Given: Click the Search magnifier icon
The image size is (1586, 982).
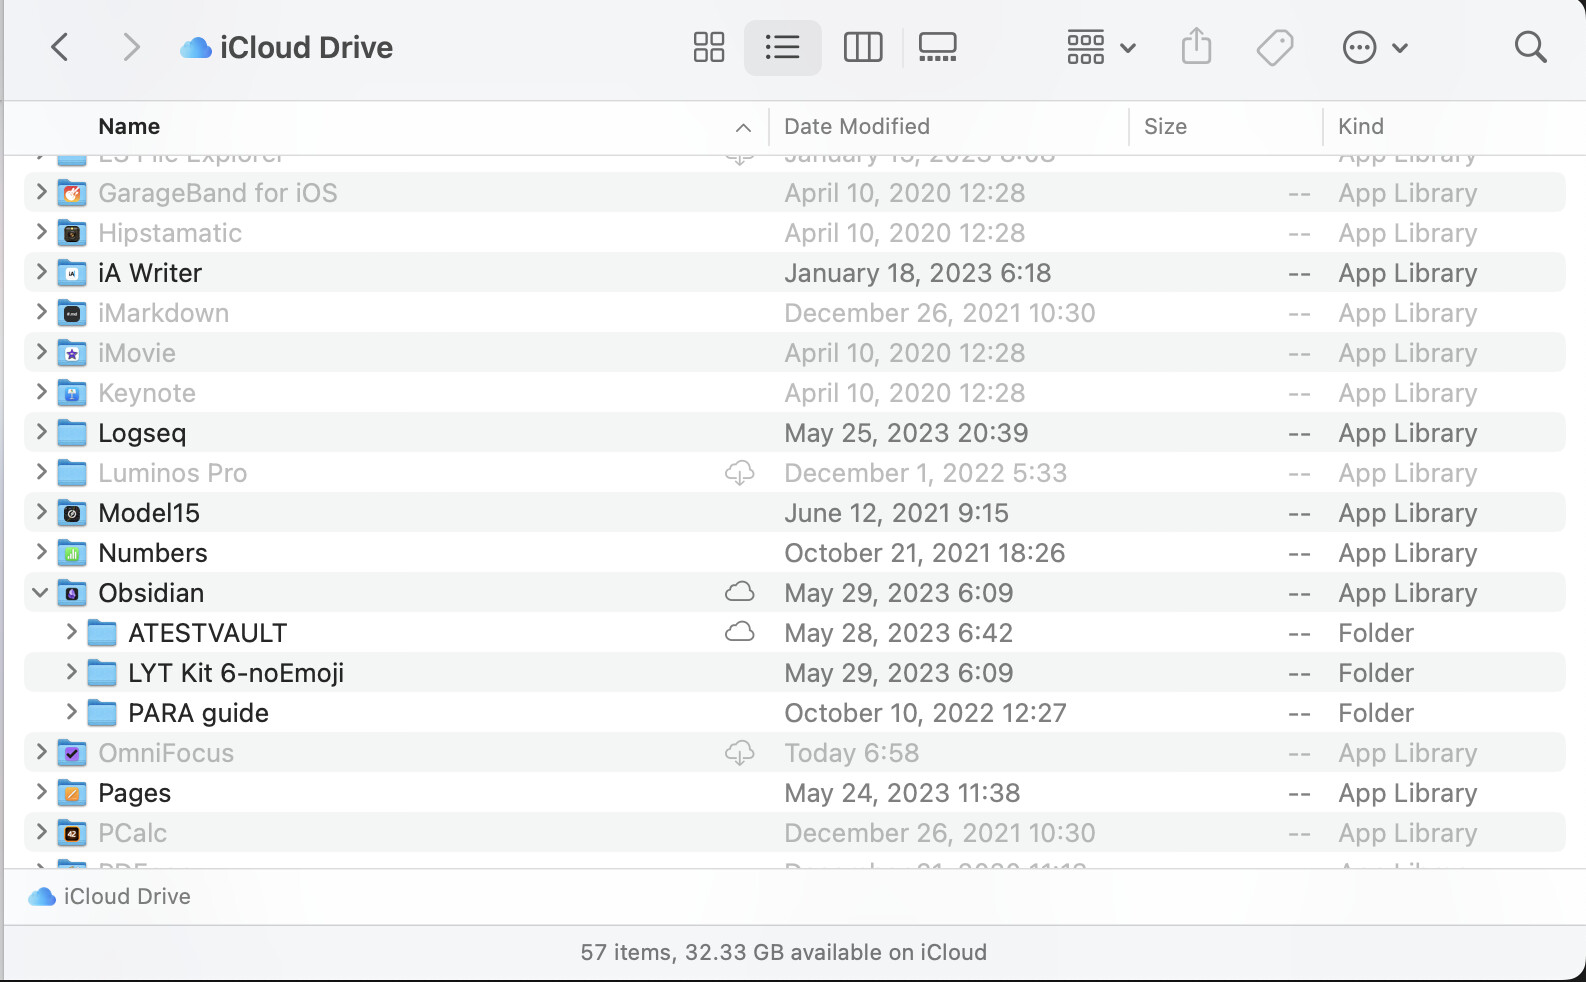Looking at the screenshot, I should point(1530,47).
